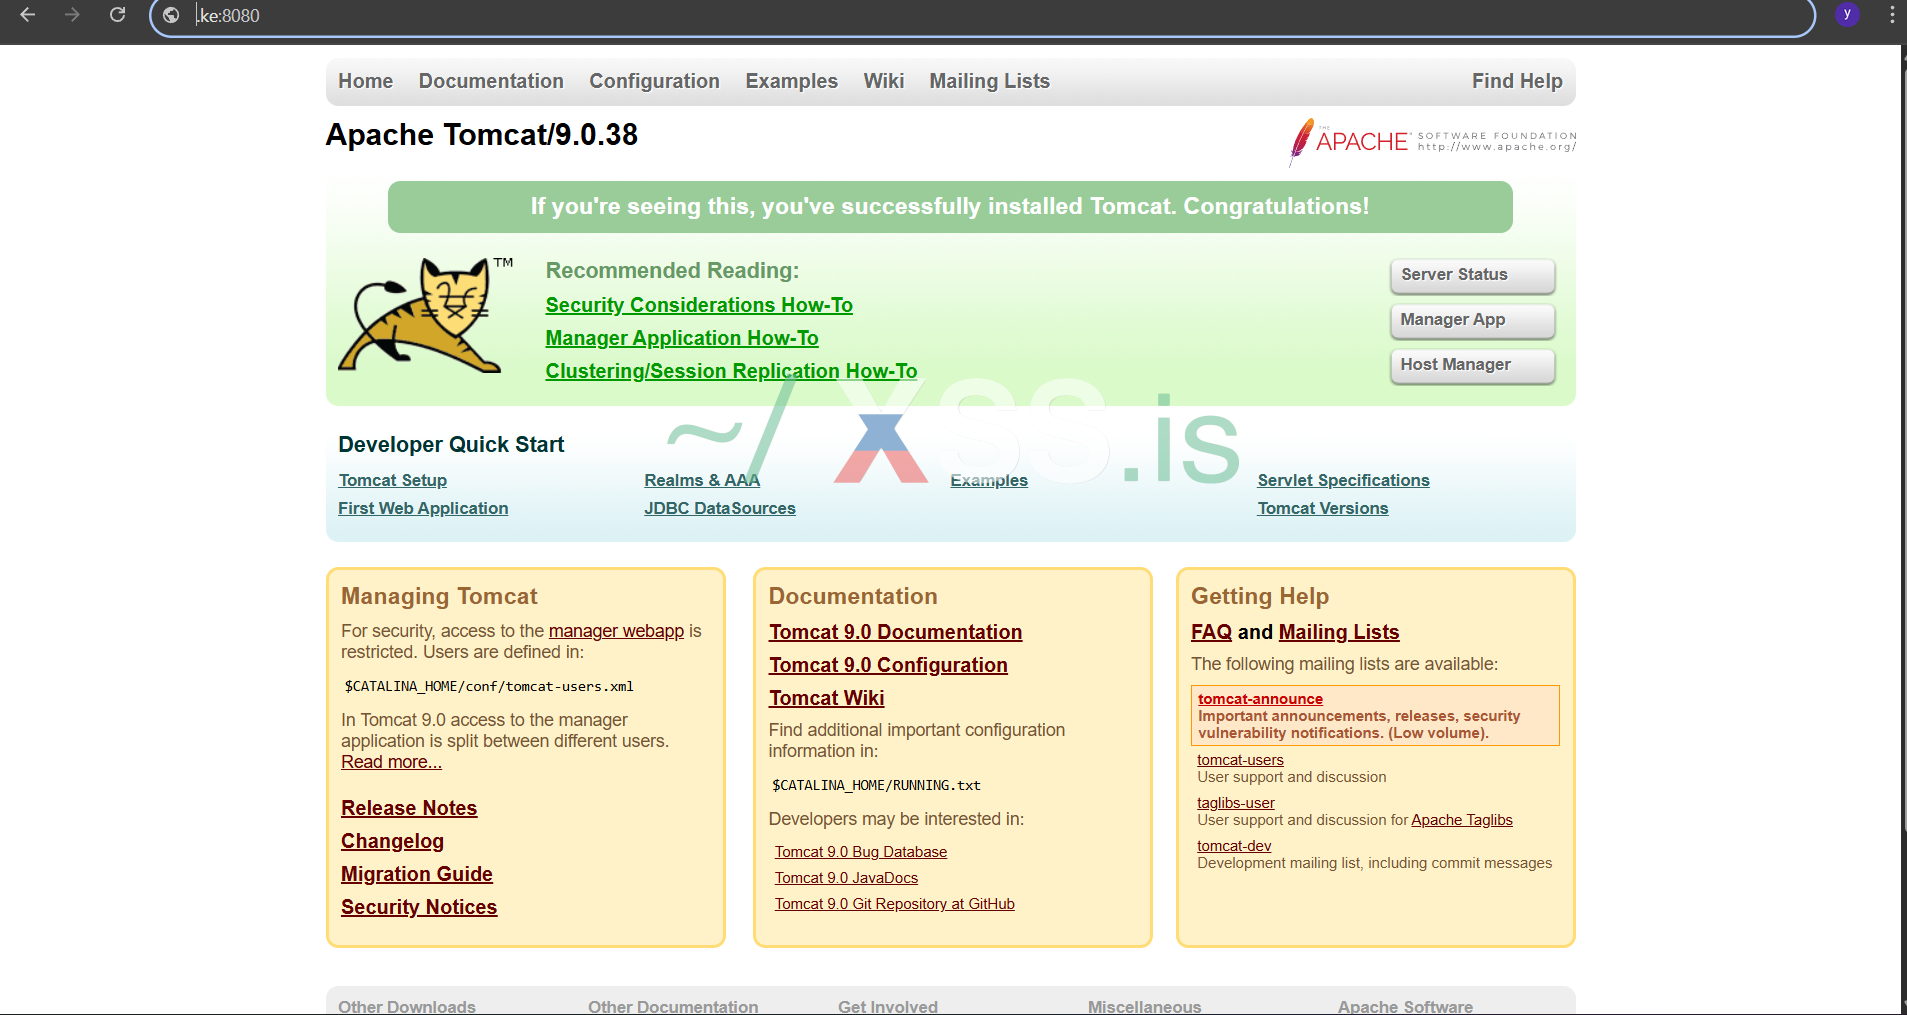Open Tomcat 9.0 Documentation link
The image size is (1907, 1015).
pyautogui.click(x=895, y=632)
